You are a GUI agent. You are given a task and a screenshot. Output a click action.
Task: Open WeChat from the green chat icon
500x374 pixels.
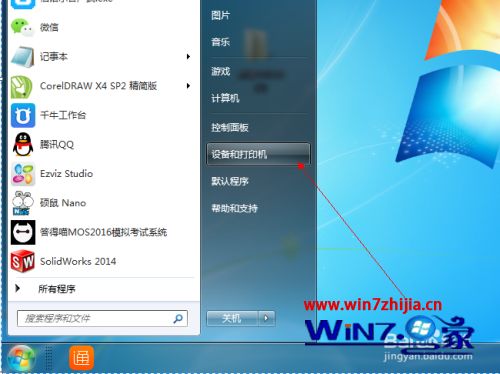22,27
